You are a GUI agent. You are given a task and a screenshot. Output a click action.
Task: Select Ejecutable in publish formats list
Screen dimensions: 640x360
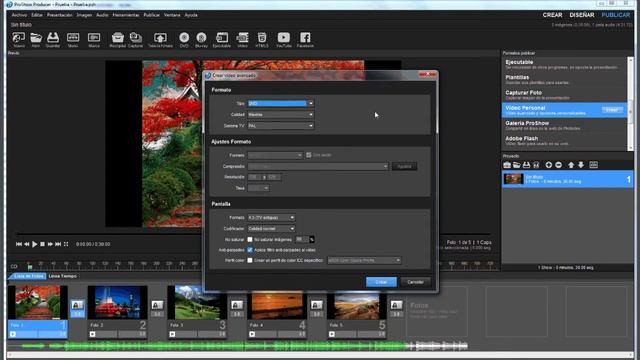click(x=564, y=64)
